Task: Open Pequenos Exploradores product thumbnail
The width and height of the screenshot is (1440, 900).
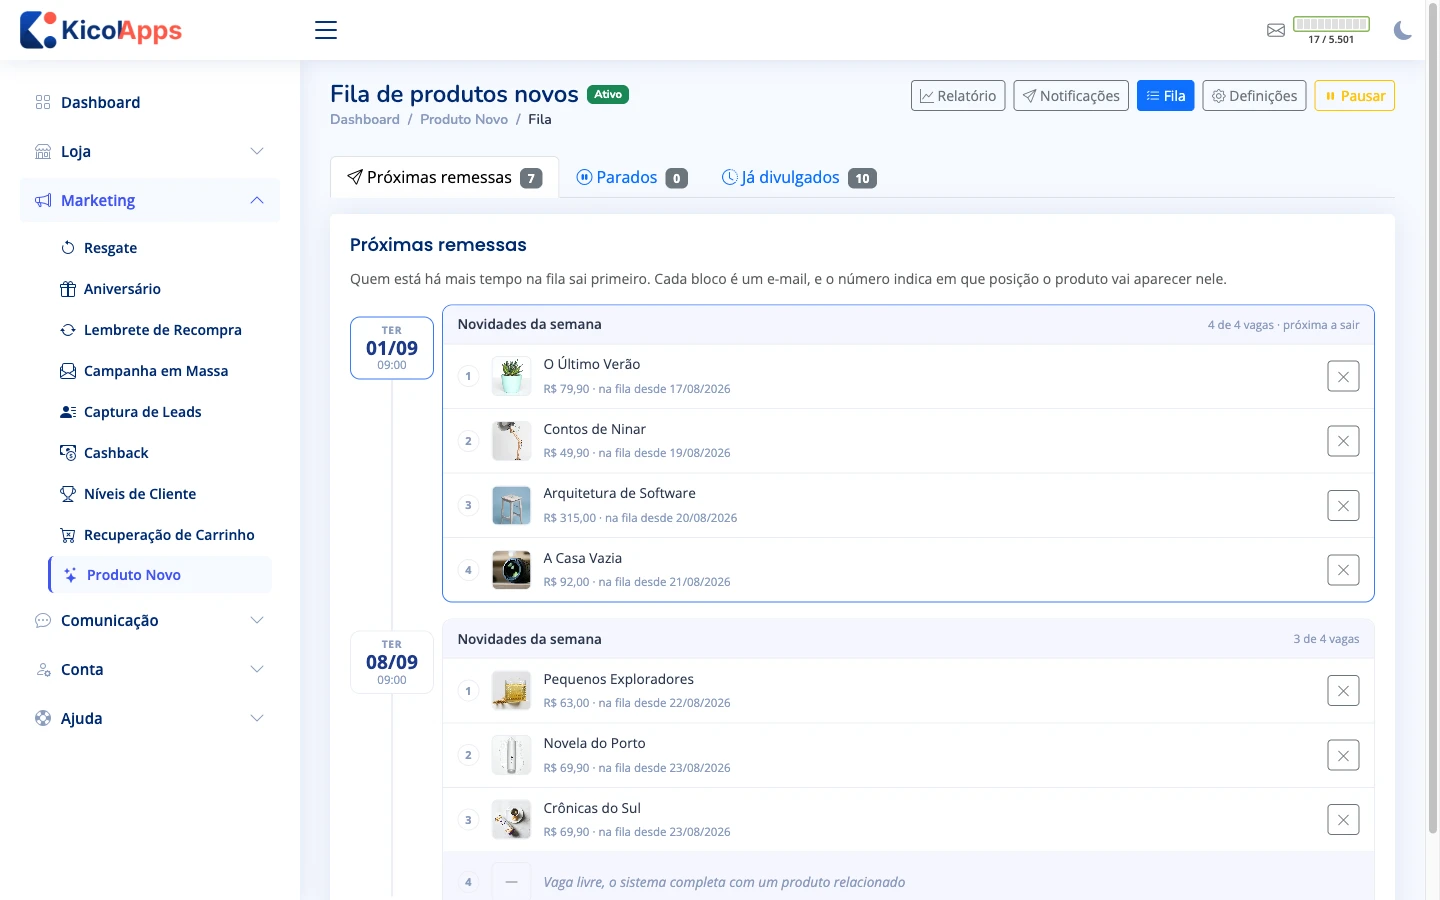Action: [x=511, y=691]
